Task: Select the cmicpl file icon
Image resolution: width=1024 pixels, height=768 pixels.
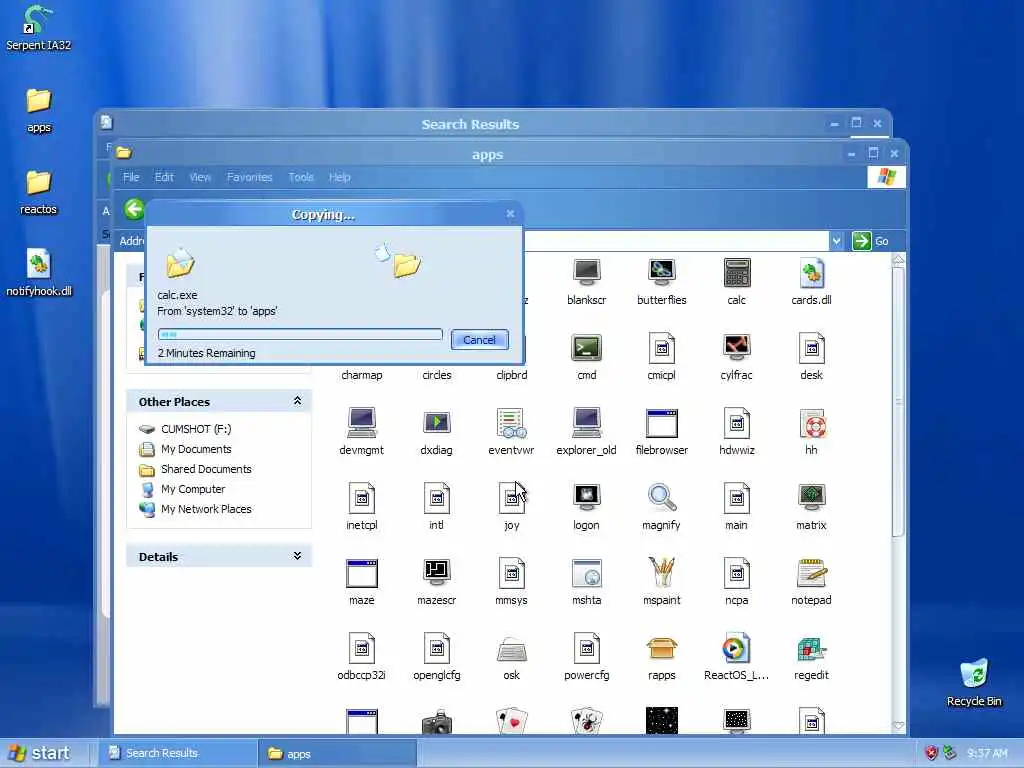Action: (x=662, y=349)
